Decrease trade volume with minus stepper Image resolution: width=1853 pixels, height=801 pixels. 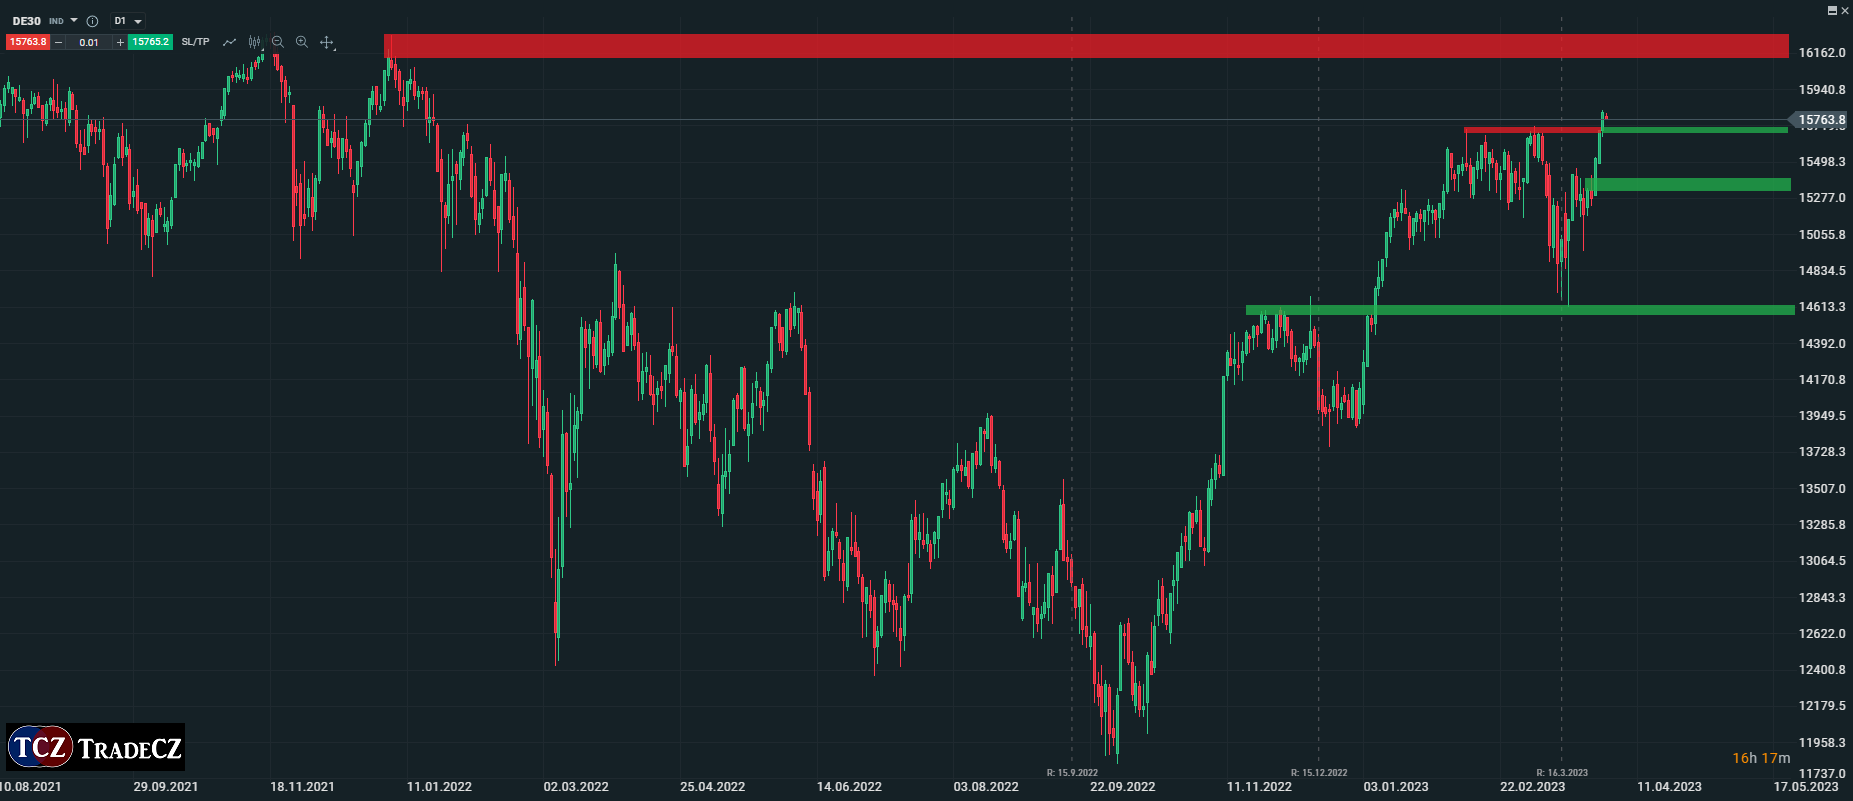pos(58,42)
